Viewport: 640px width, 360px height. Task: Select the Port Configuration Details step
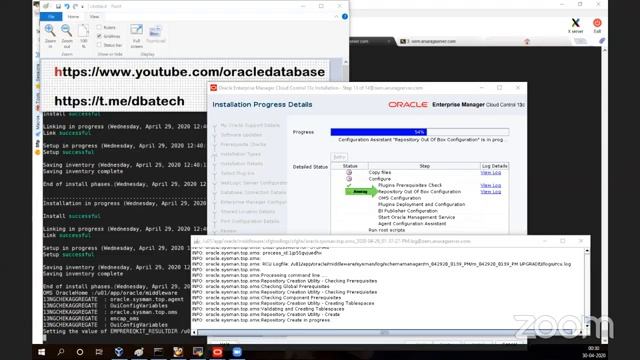coord(250,221)
